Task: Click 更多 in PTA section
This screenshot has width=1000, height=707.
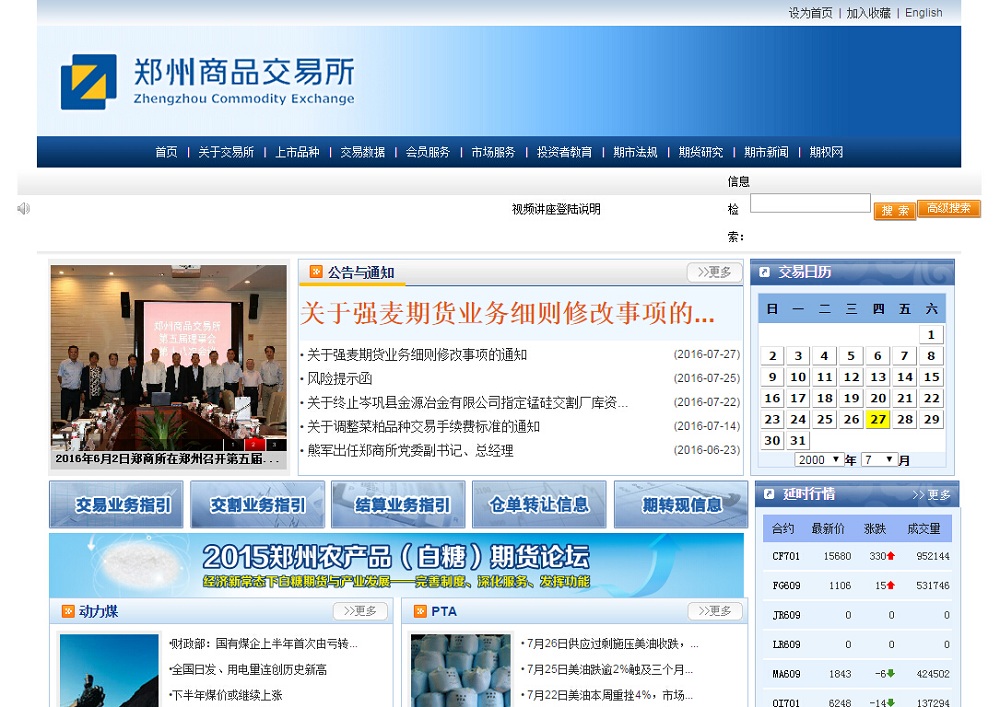Action: coord(715,611)
